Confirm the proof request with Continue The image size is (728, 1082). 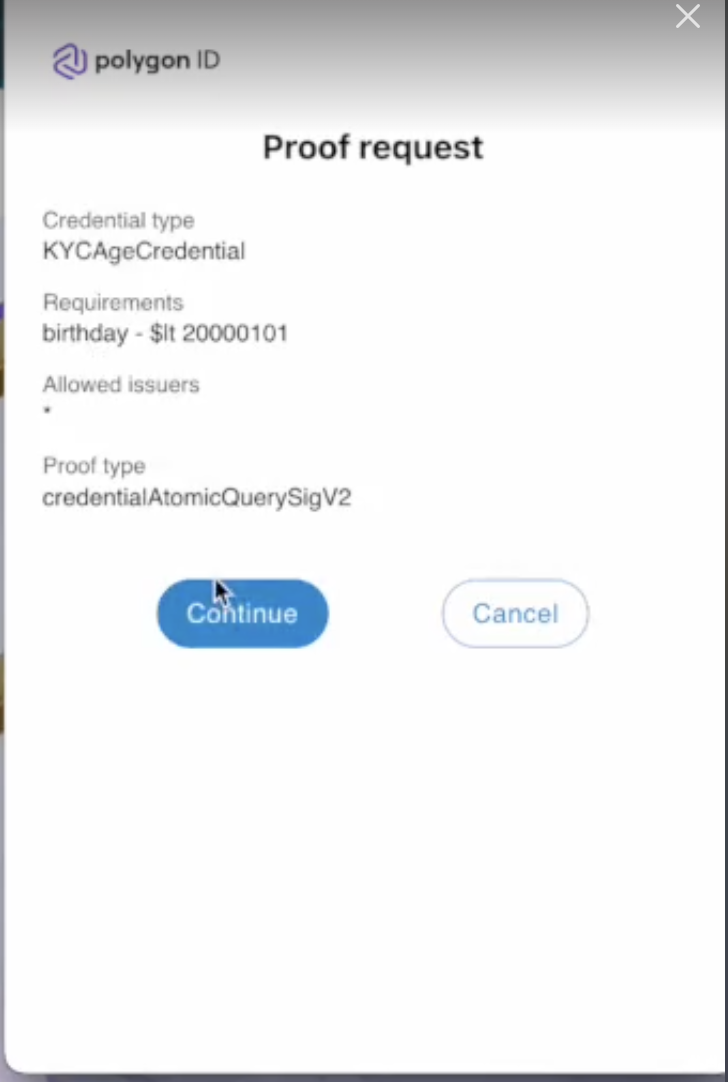click(242, 613)
